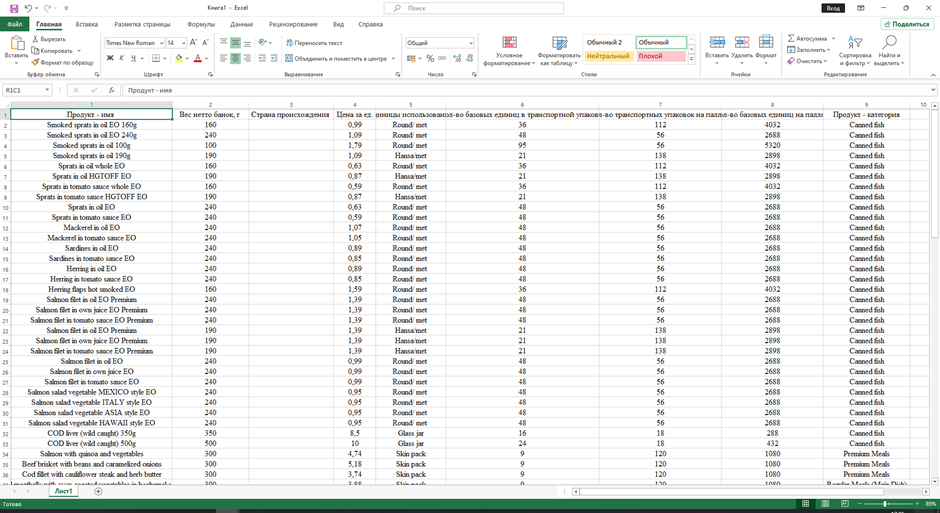Toggle italic formatting (К)
The height and width of the screenshot is (513, 940).
tap(121, 59)
